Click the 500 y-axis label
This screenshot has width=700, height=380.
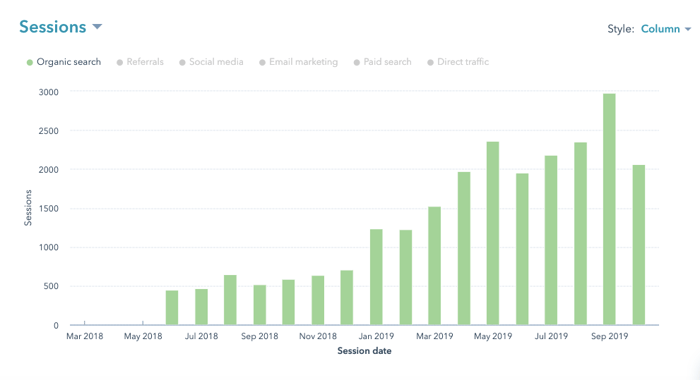click(51, 286)
